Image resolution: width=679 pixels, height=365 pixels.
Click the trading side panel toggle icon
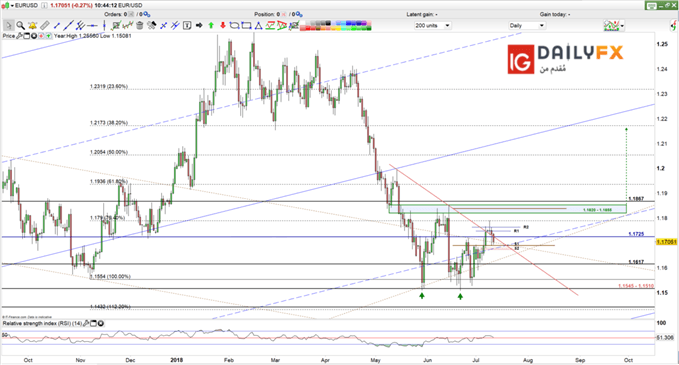[673, 26]
